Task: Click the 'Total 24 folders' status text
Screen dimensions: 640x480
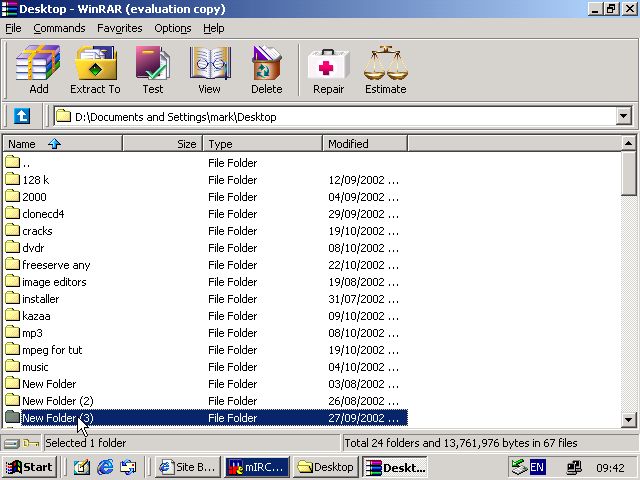Action: [x=461, y=443]
